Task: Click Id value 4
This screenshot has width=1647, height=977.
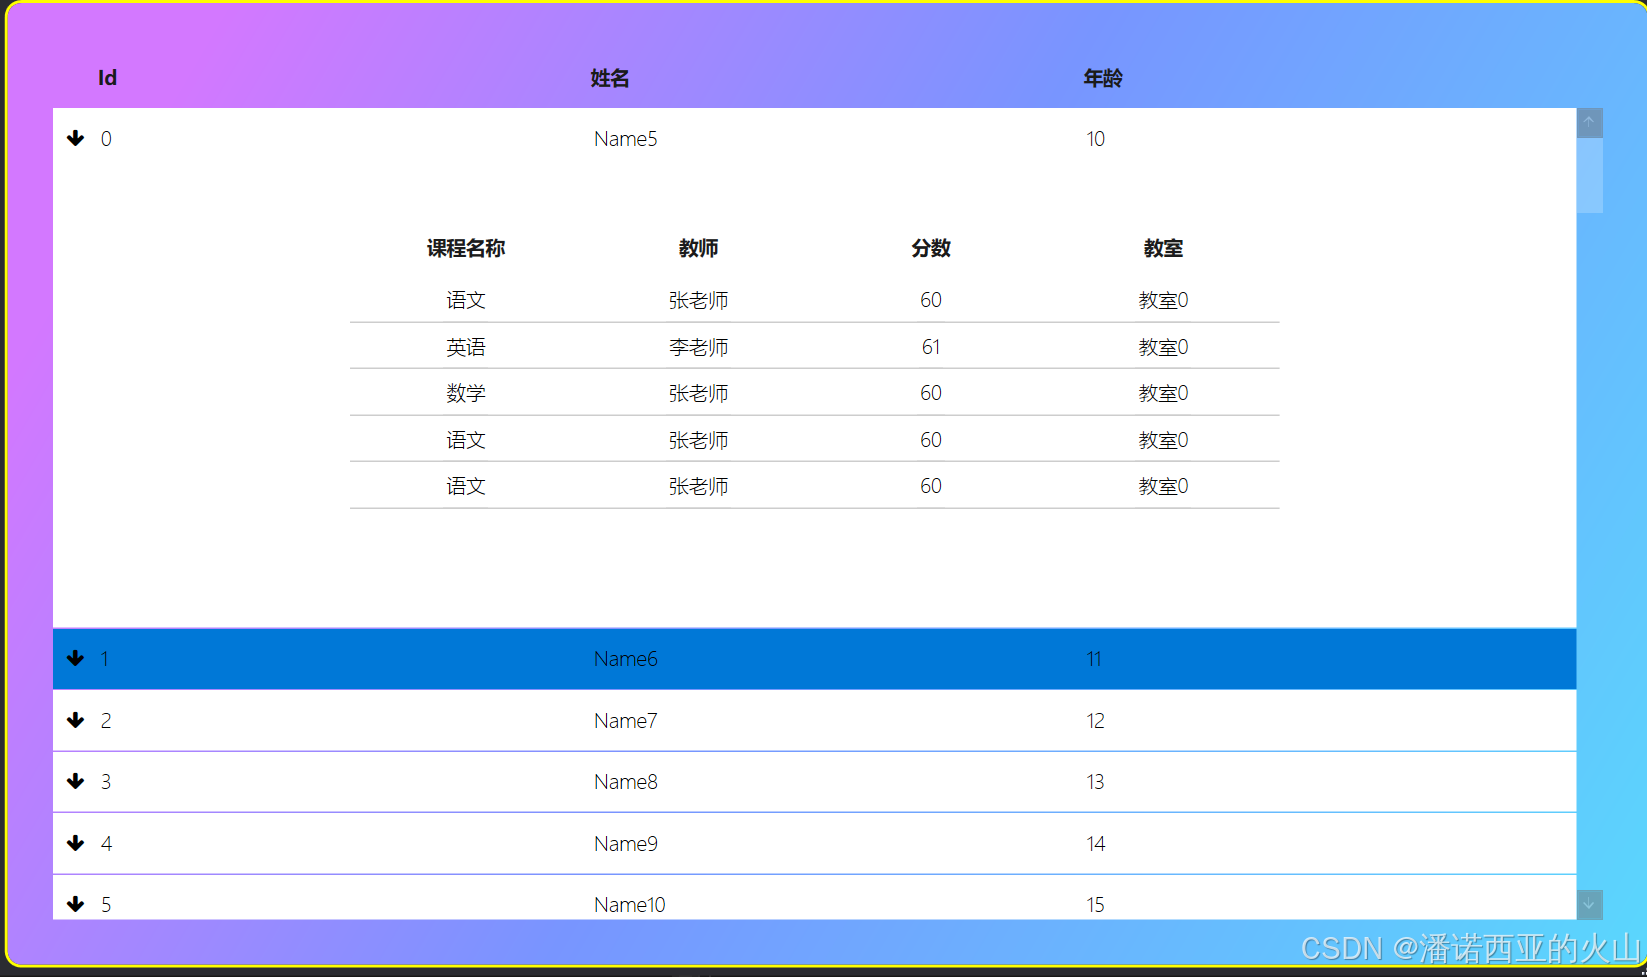Action: click(106, 844)
